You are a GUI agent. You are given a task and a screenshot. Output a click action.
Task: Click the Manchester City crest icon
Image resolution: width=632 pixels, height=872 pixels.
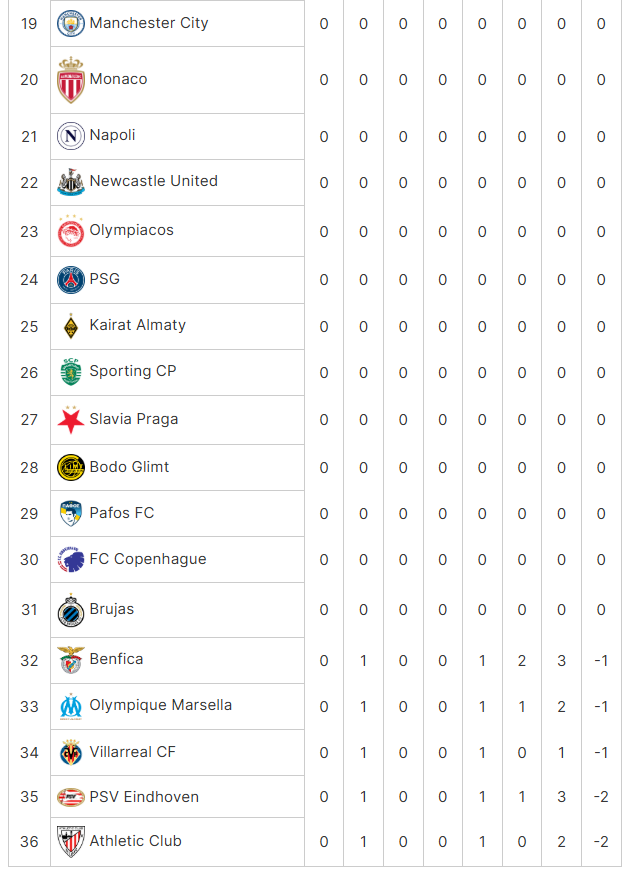pos(71,23)
